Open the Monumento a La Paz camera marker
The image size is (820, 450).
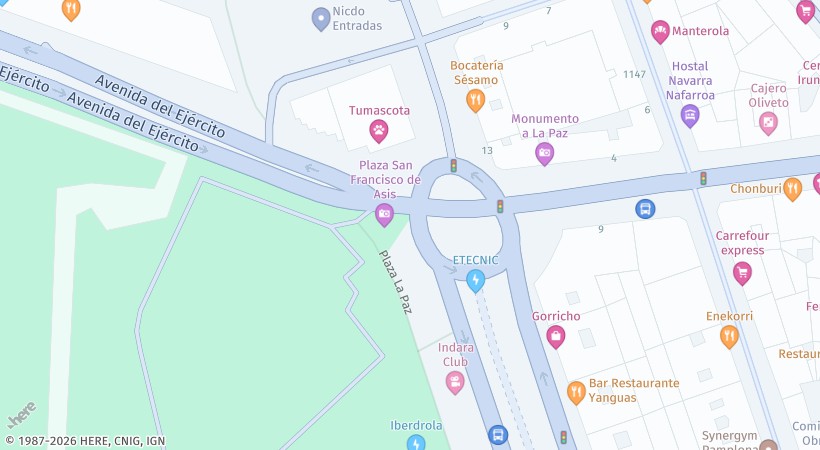point(544,154)
